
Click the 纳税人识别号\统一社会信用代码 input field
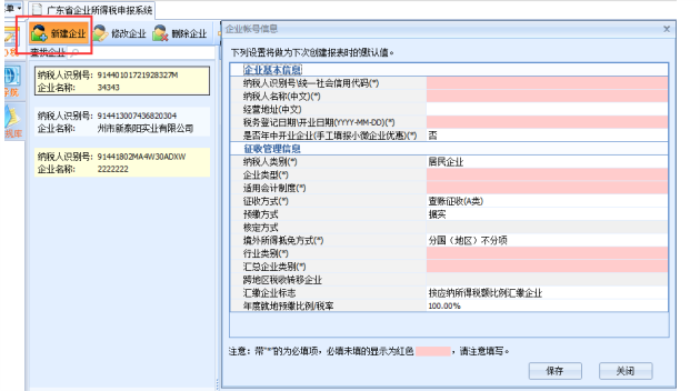[547, 83]
